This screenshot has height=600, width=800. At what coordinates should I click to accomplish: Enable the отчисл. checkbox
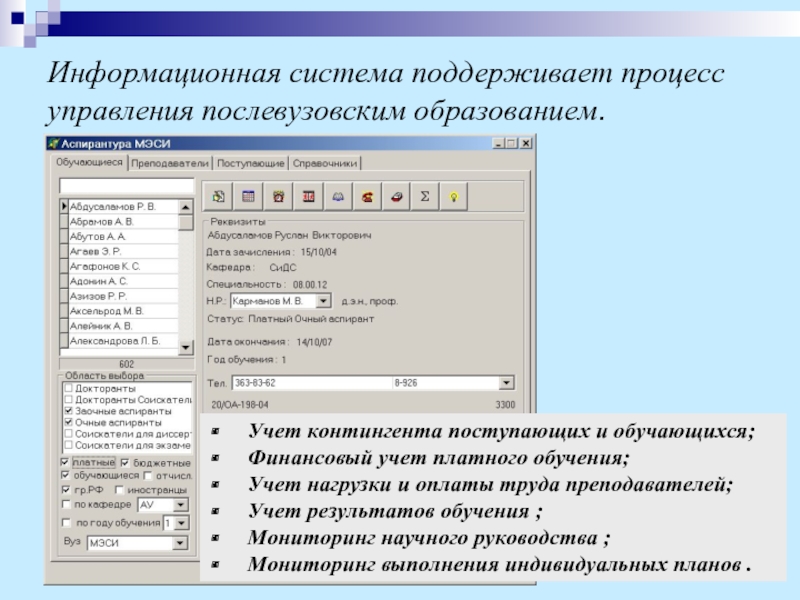tap(148, 476)
